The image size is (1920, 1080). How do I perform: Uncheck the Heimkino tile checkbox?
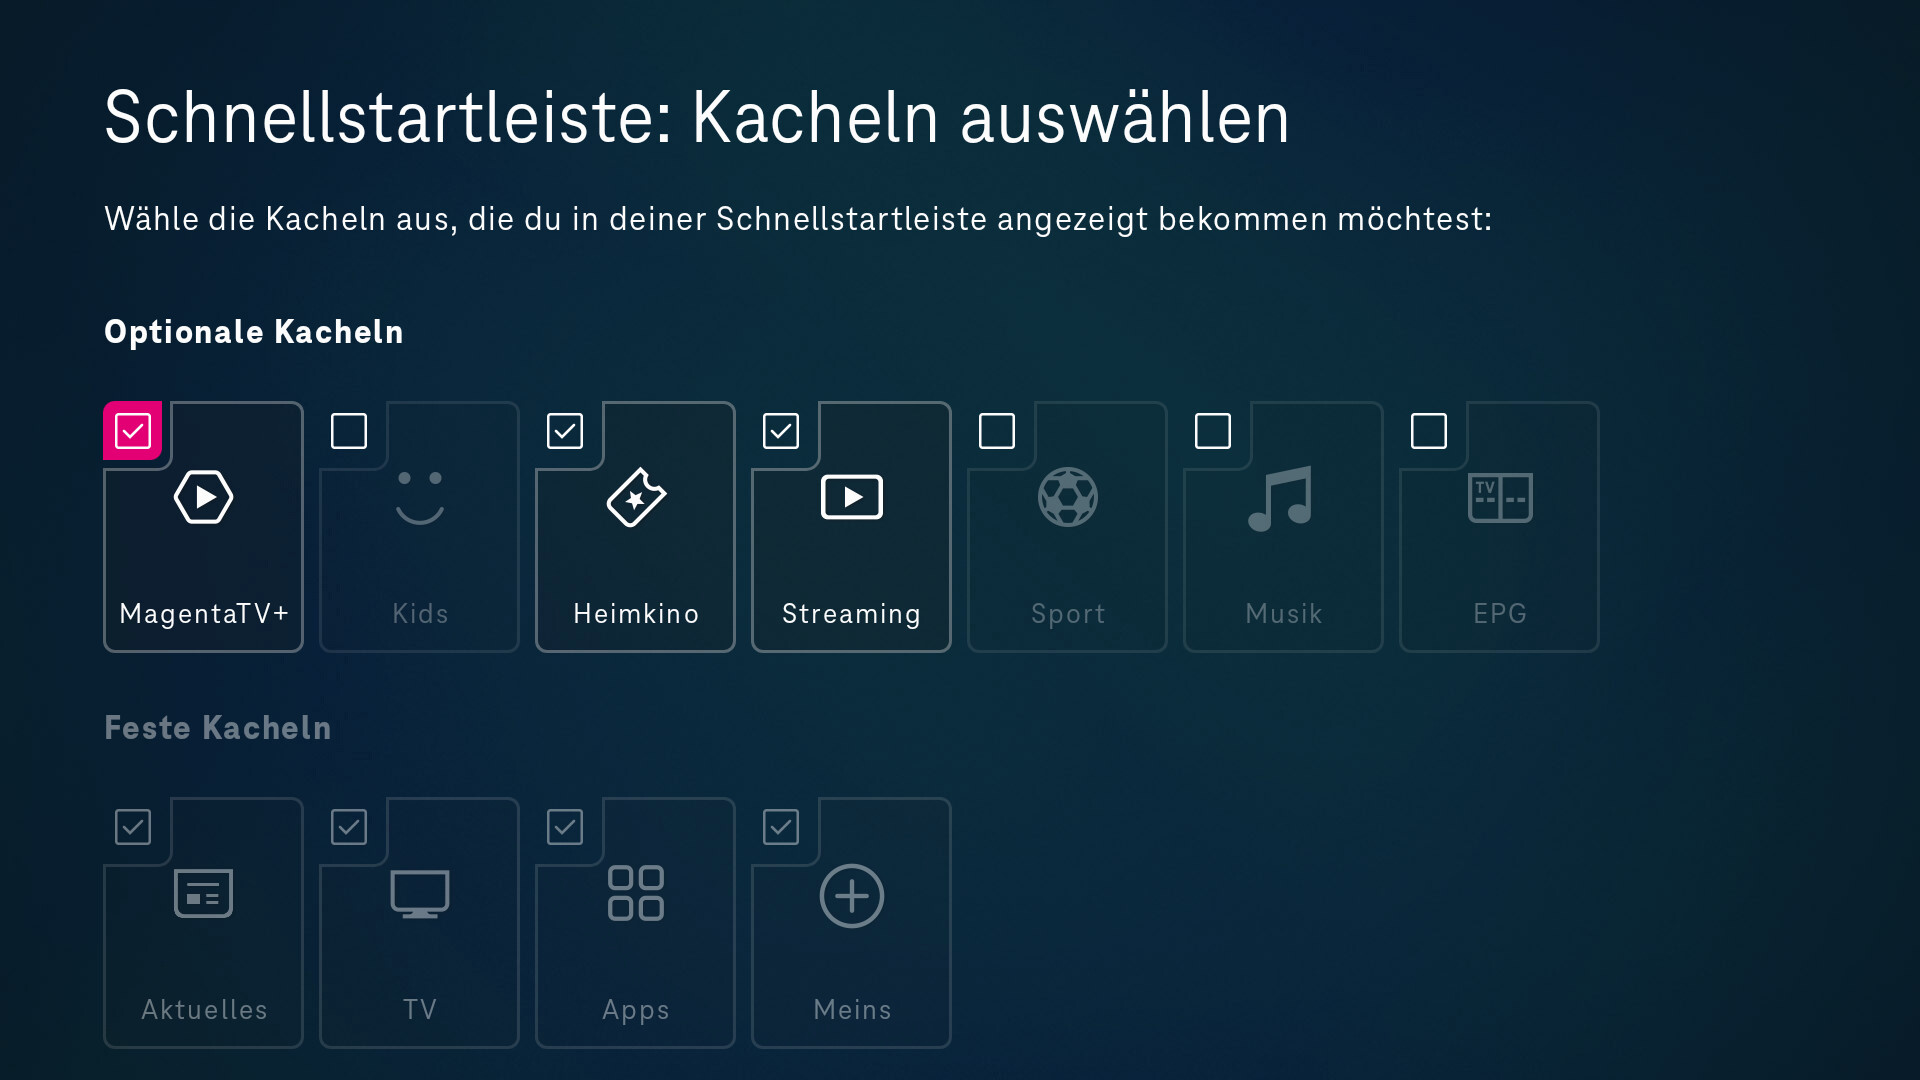coord(565,431)
